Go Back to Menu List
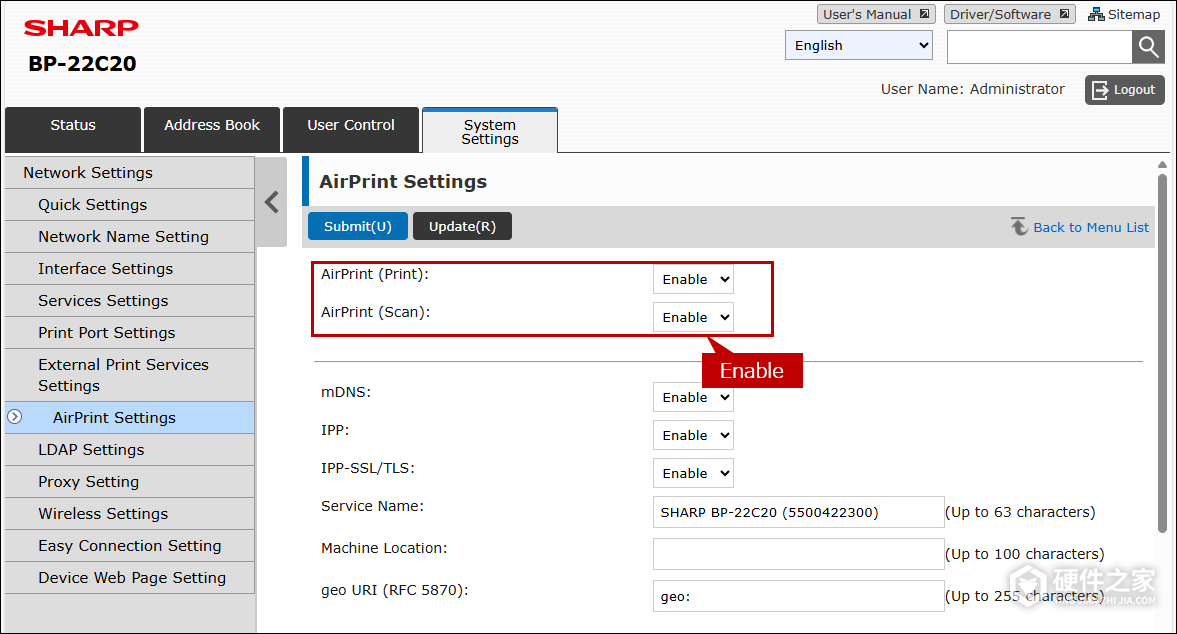This screenshot has width=1177, height=634. tap(1080, 227)
